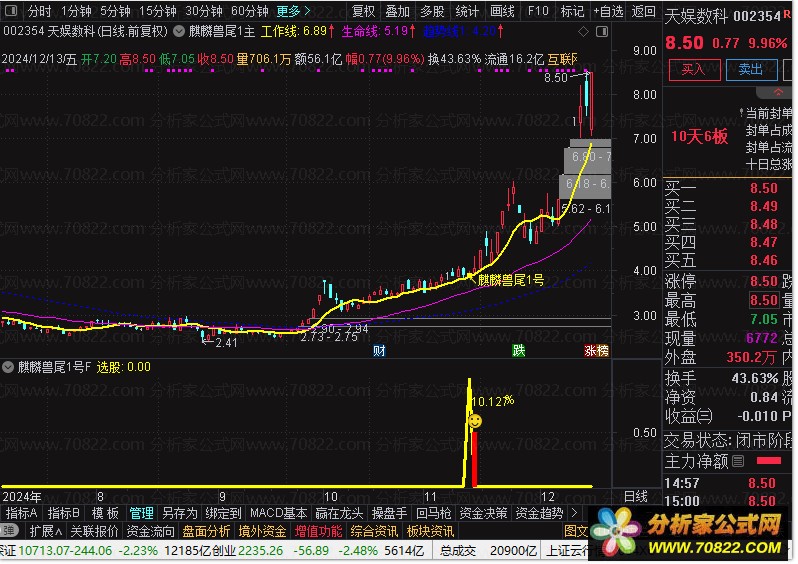Select the 资金决策 indicator
The height and width of the screenshot is (564, 798).
coord(483,513)
